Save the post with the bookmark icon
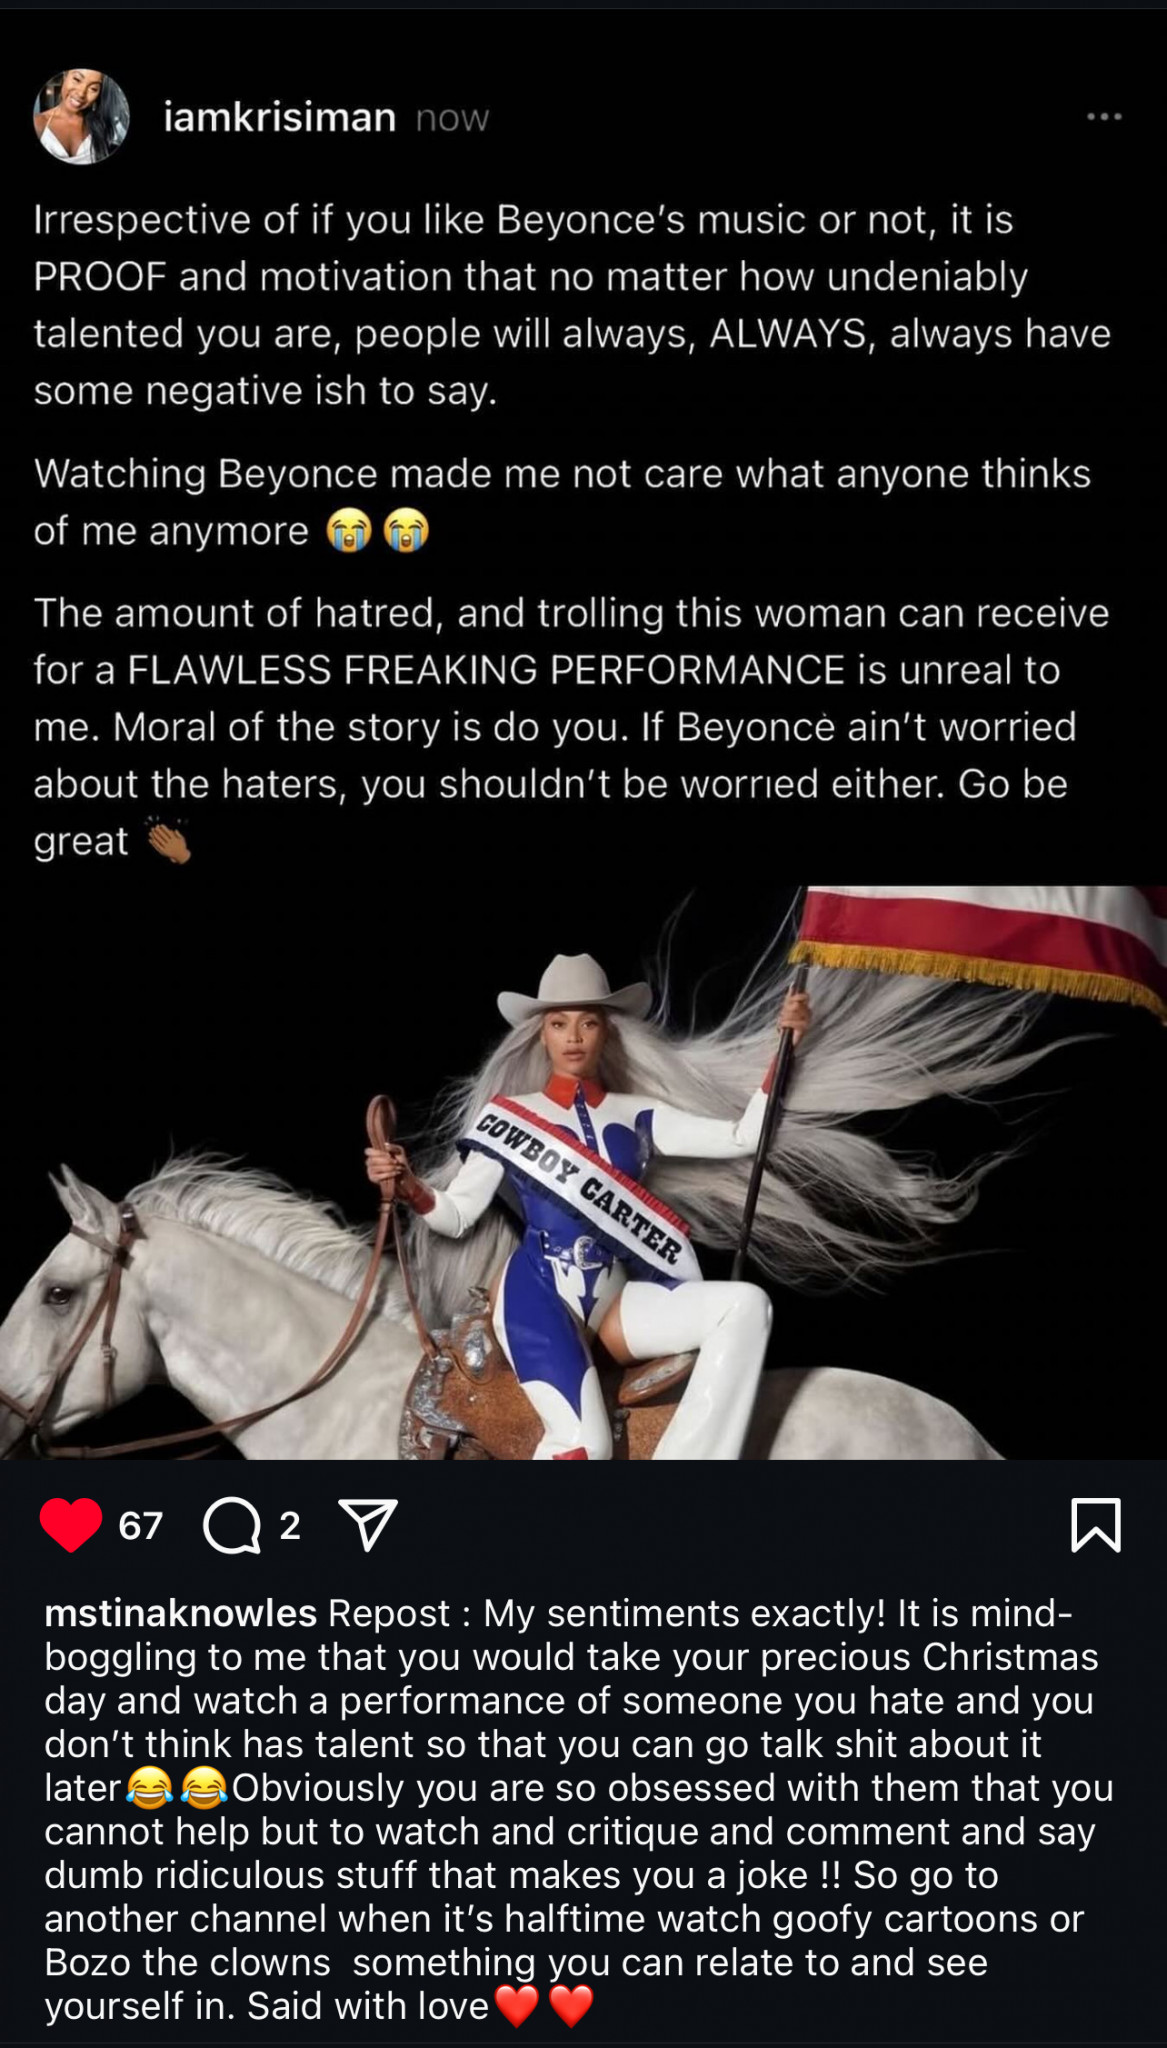This screenshot has width=1167, height=2048. 1096,1525
